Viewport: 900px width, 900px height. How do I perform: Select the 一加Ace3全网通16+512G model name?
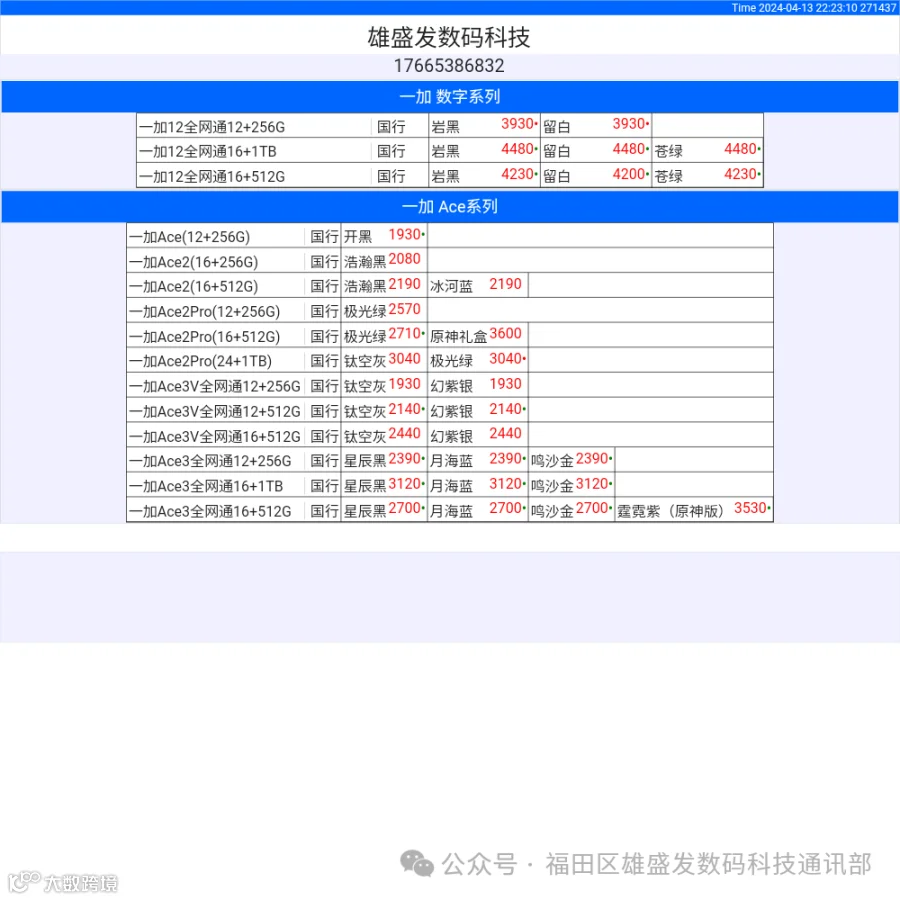(210, 512)
